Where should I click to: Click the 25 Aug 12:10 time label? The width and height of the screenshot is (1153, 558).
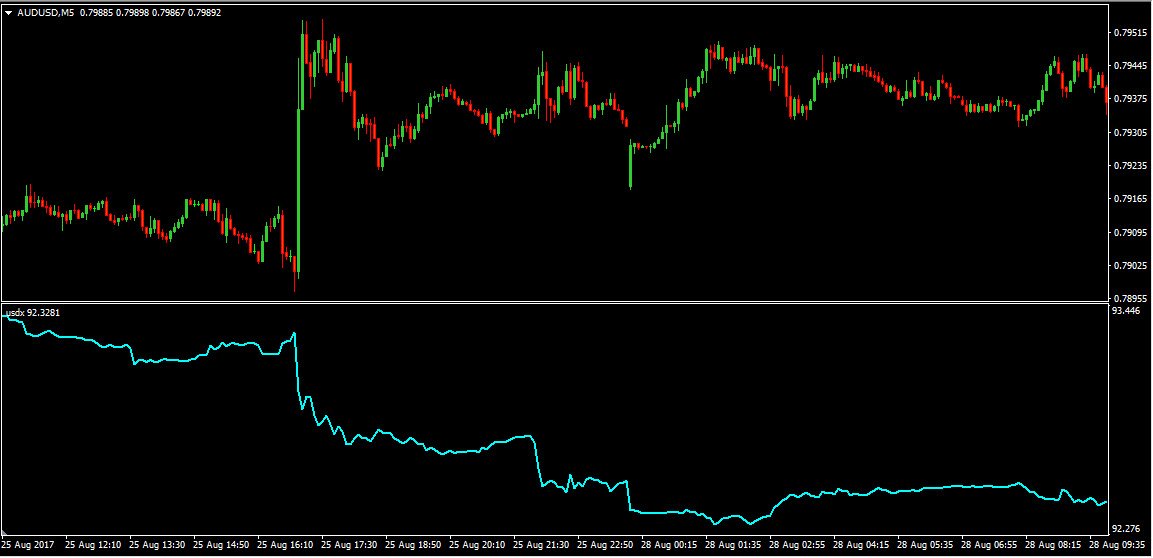click(93, 546)
